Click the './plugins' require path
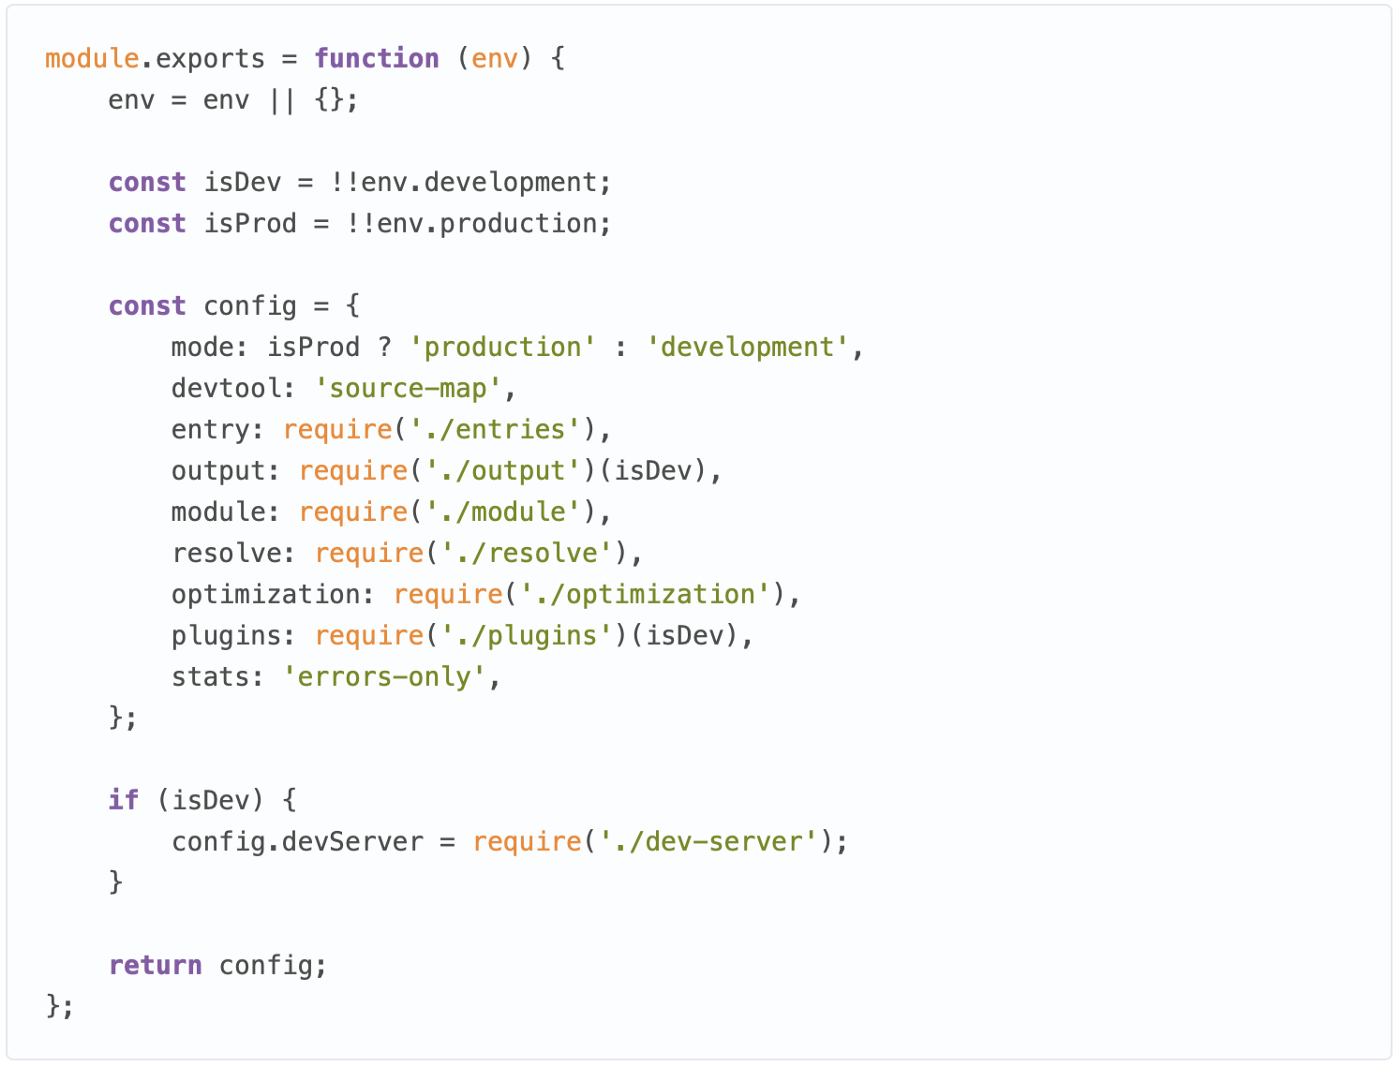 (526, 636)
